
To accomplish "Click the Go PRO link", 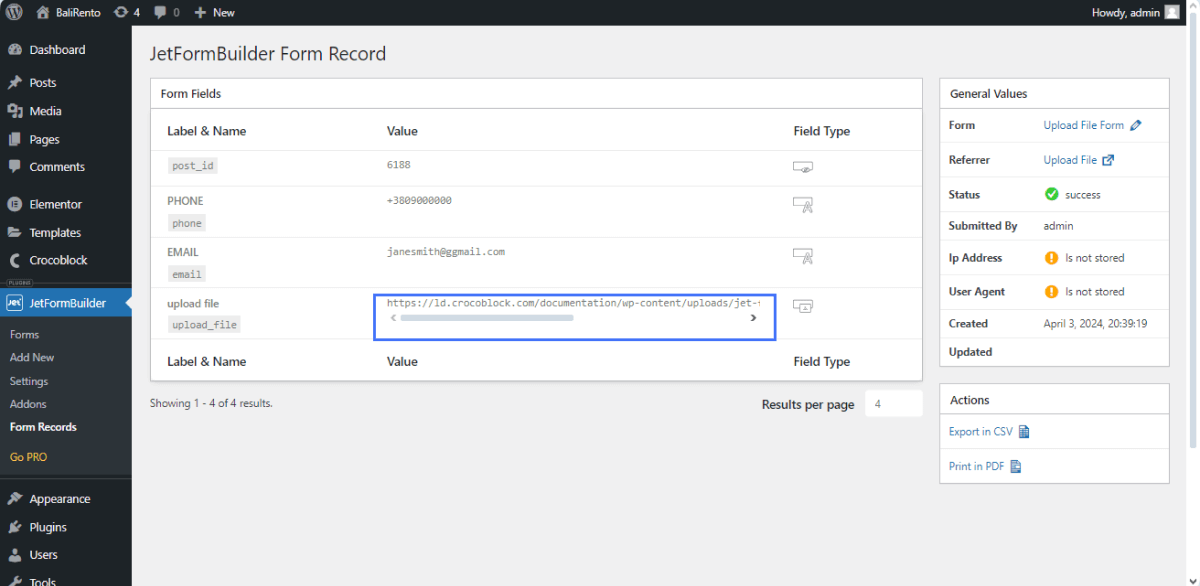I will click(x=28, y=457).
